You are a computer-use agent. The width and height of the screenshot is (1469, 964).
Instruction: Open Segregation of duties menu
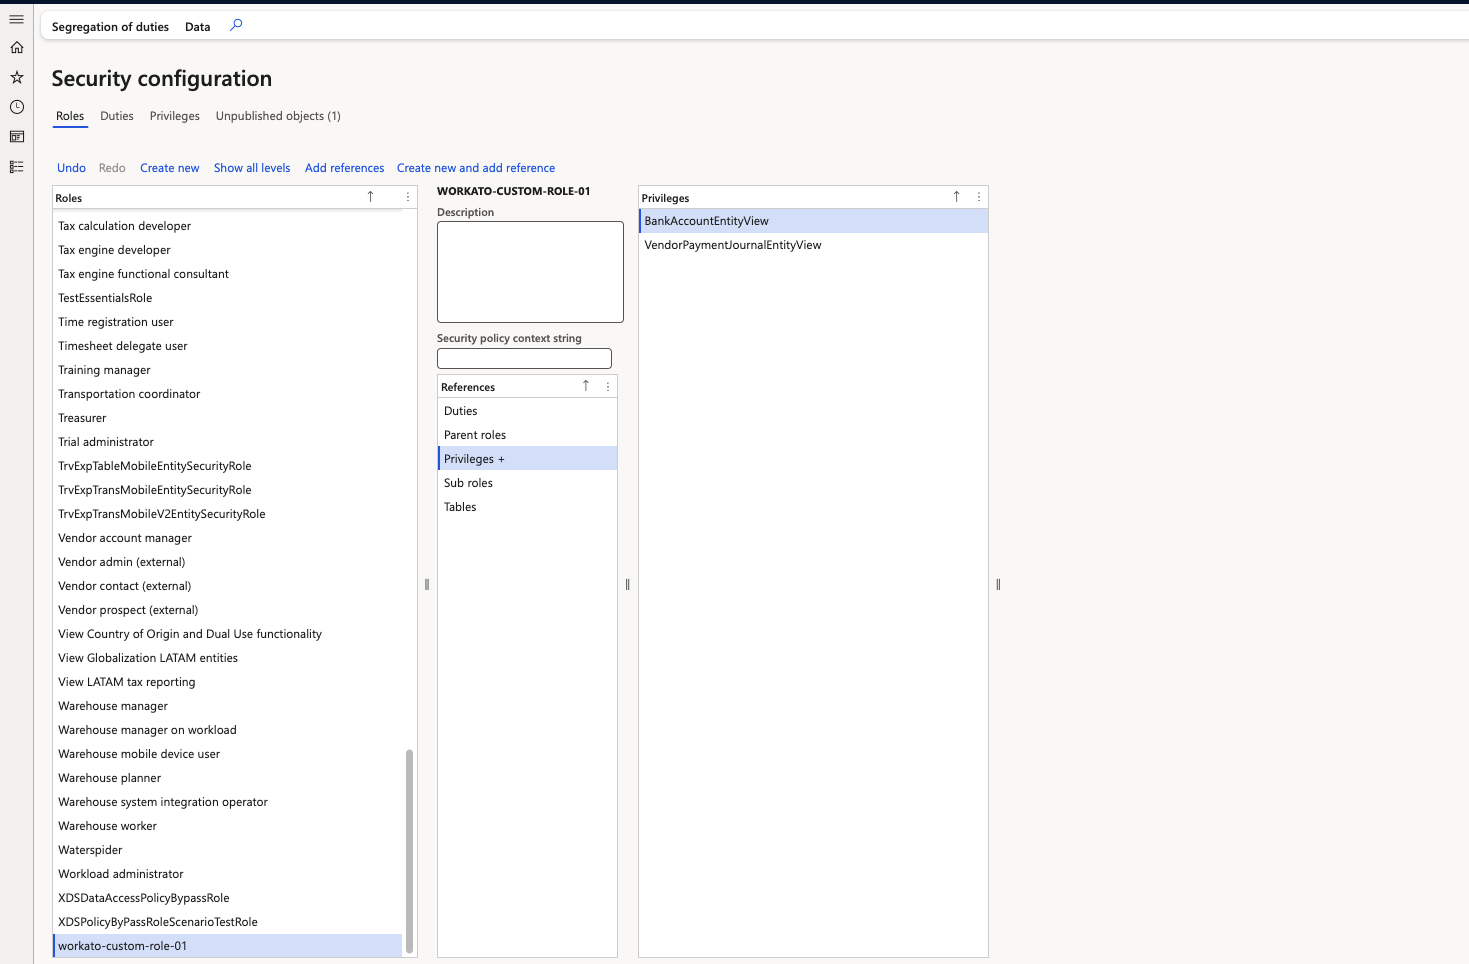(110, 27)
